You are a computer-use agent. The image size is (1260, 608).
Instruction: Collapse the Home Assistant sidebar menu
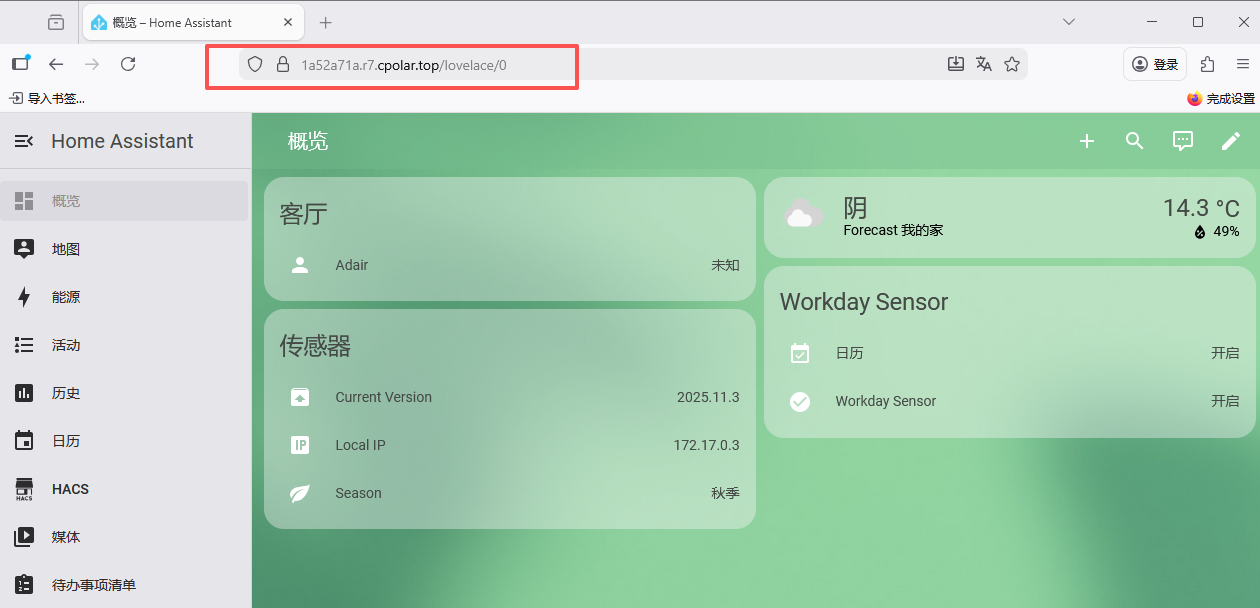click(x=24, y=141)
